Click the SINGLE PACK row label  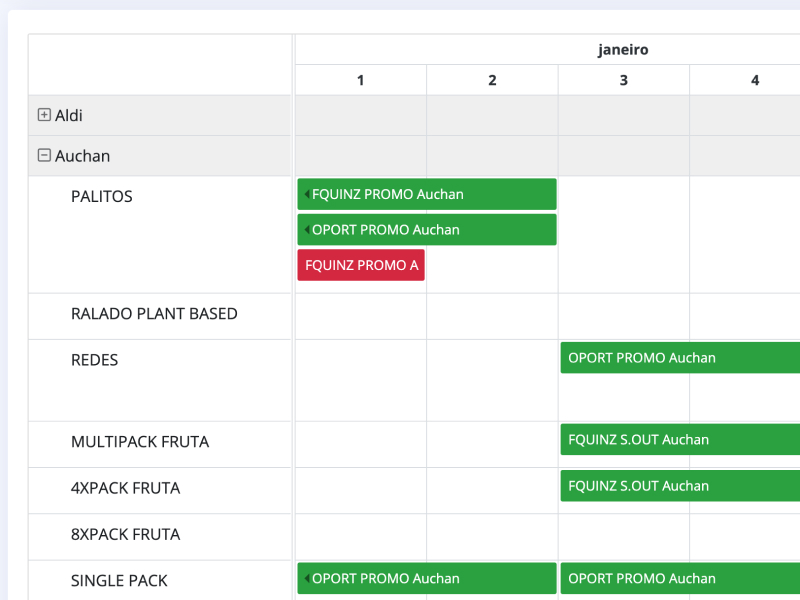(x=119, y=580)
